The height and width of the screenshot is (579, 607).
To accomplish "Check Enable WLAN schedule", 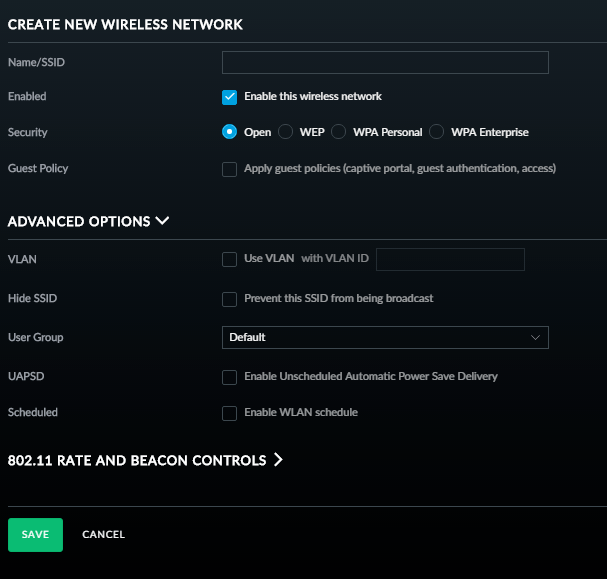I will pos(230,413).
